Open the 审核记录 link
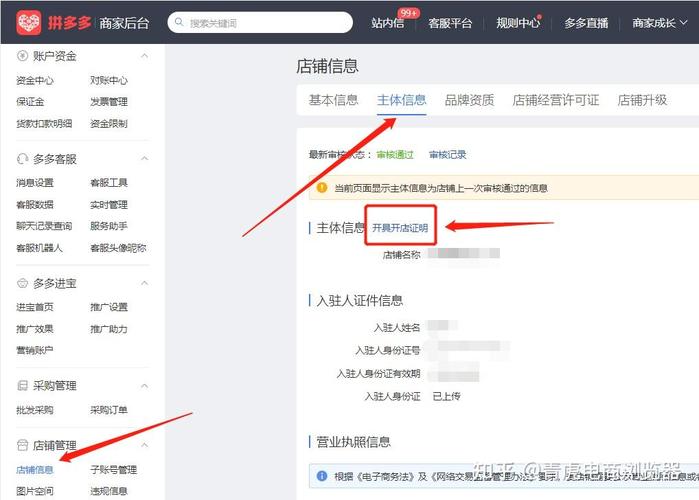The width and height of the screenshot is (699, 500). click(448, 155)
